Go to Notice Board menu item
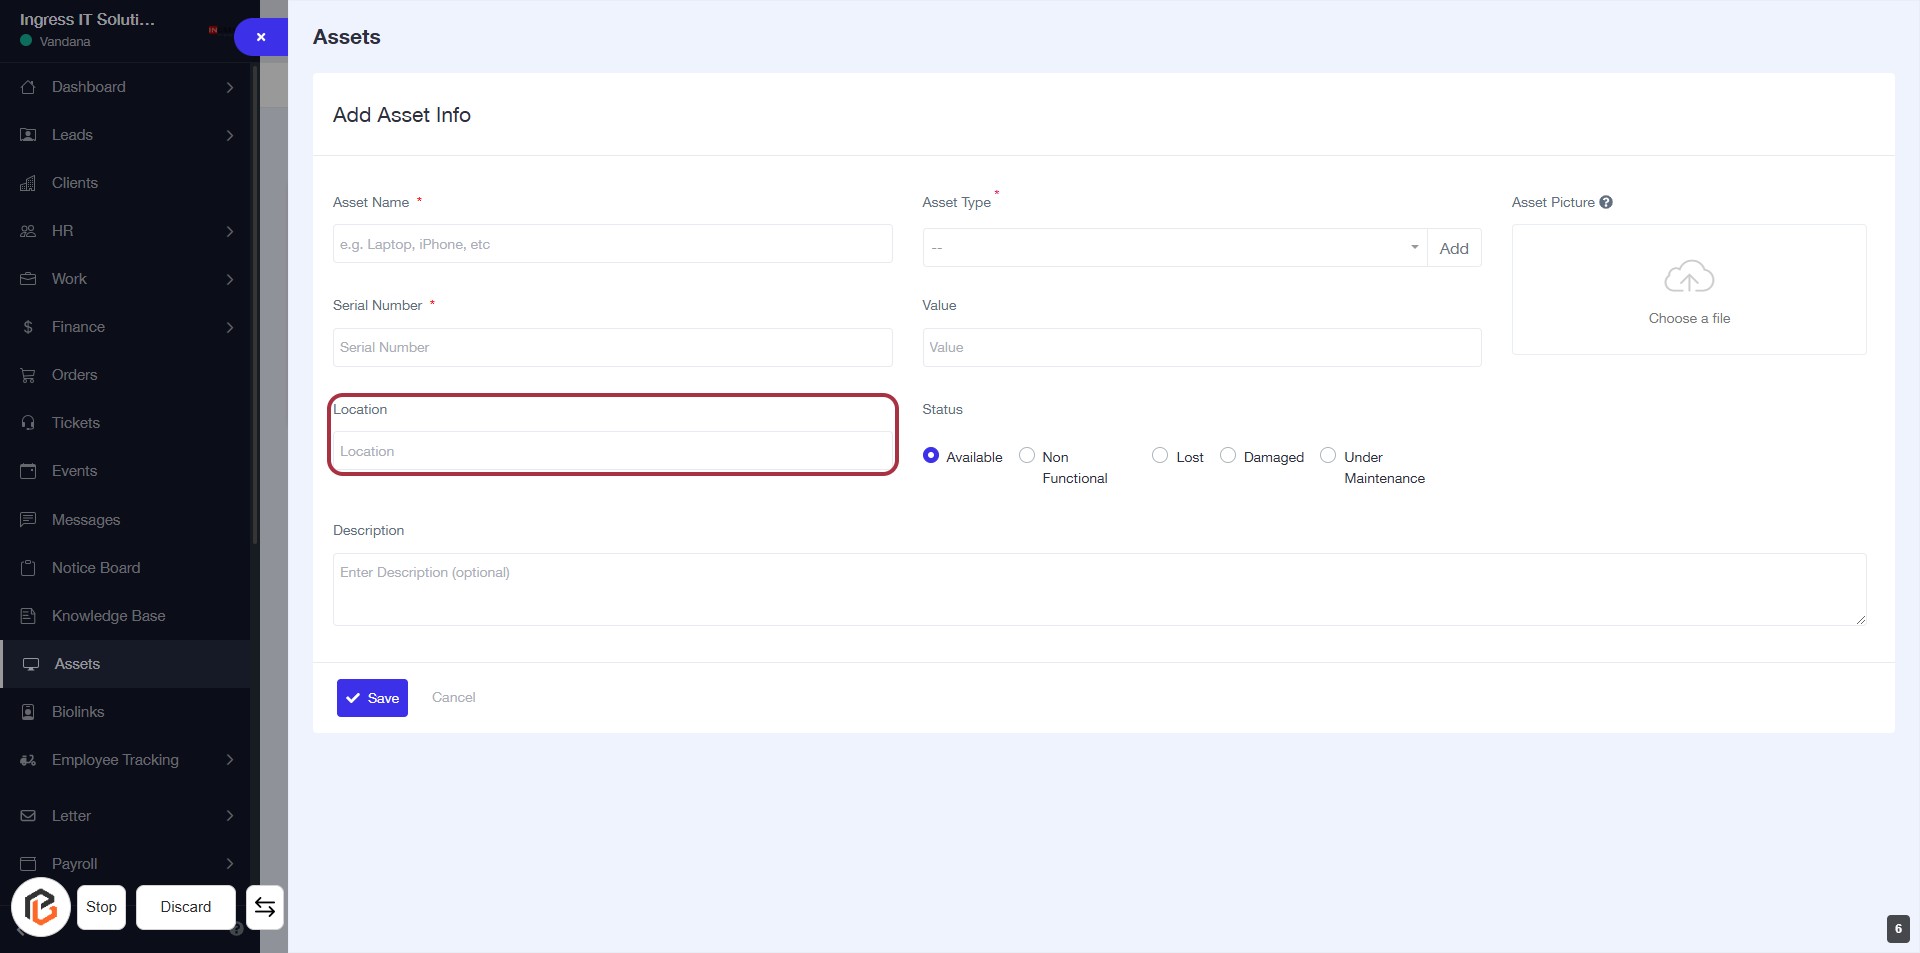 coord(96,568)
